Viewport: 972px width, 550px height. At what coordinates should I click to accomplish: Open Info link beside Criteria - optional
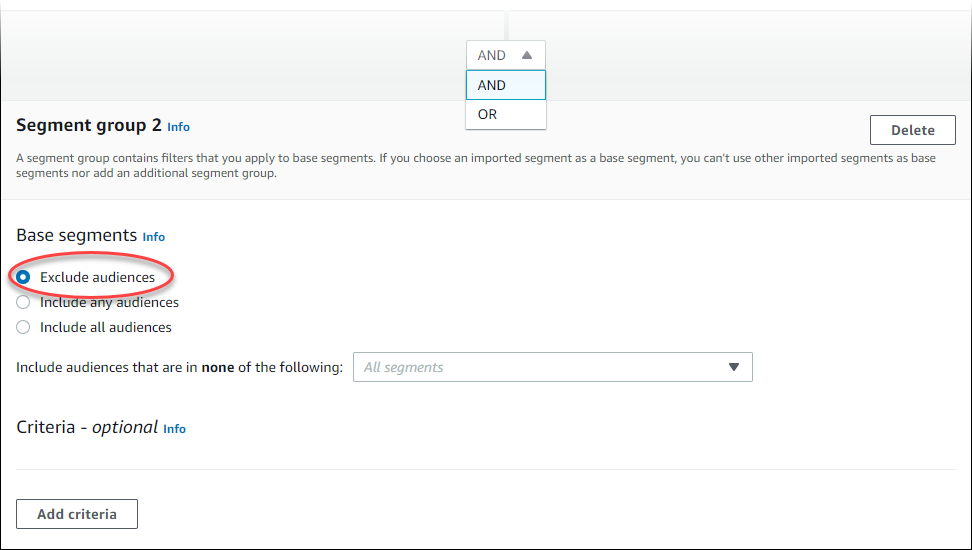[x=174, y=428]
